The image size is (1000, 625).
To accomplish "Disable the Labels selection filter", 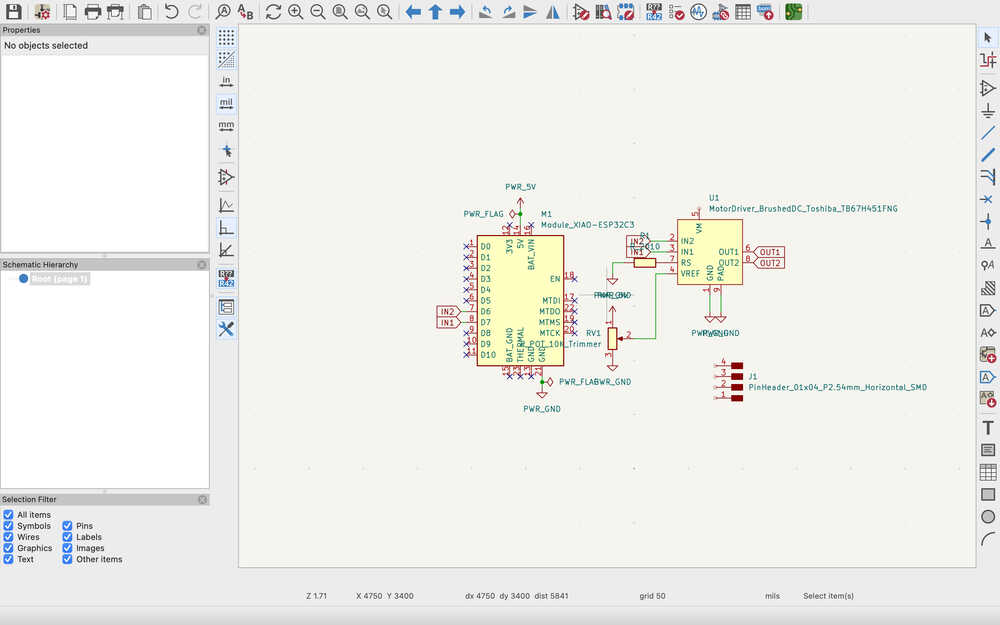I will tap(68, 537).
